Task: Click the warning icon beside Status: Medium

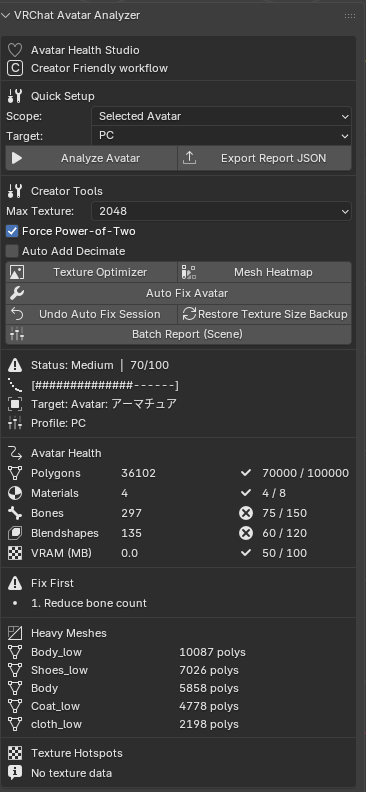Action: coord(16,365)
